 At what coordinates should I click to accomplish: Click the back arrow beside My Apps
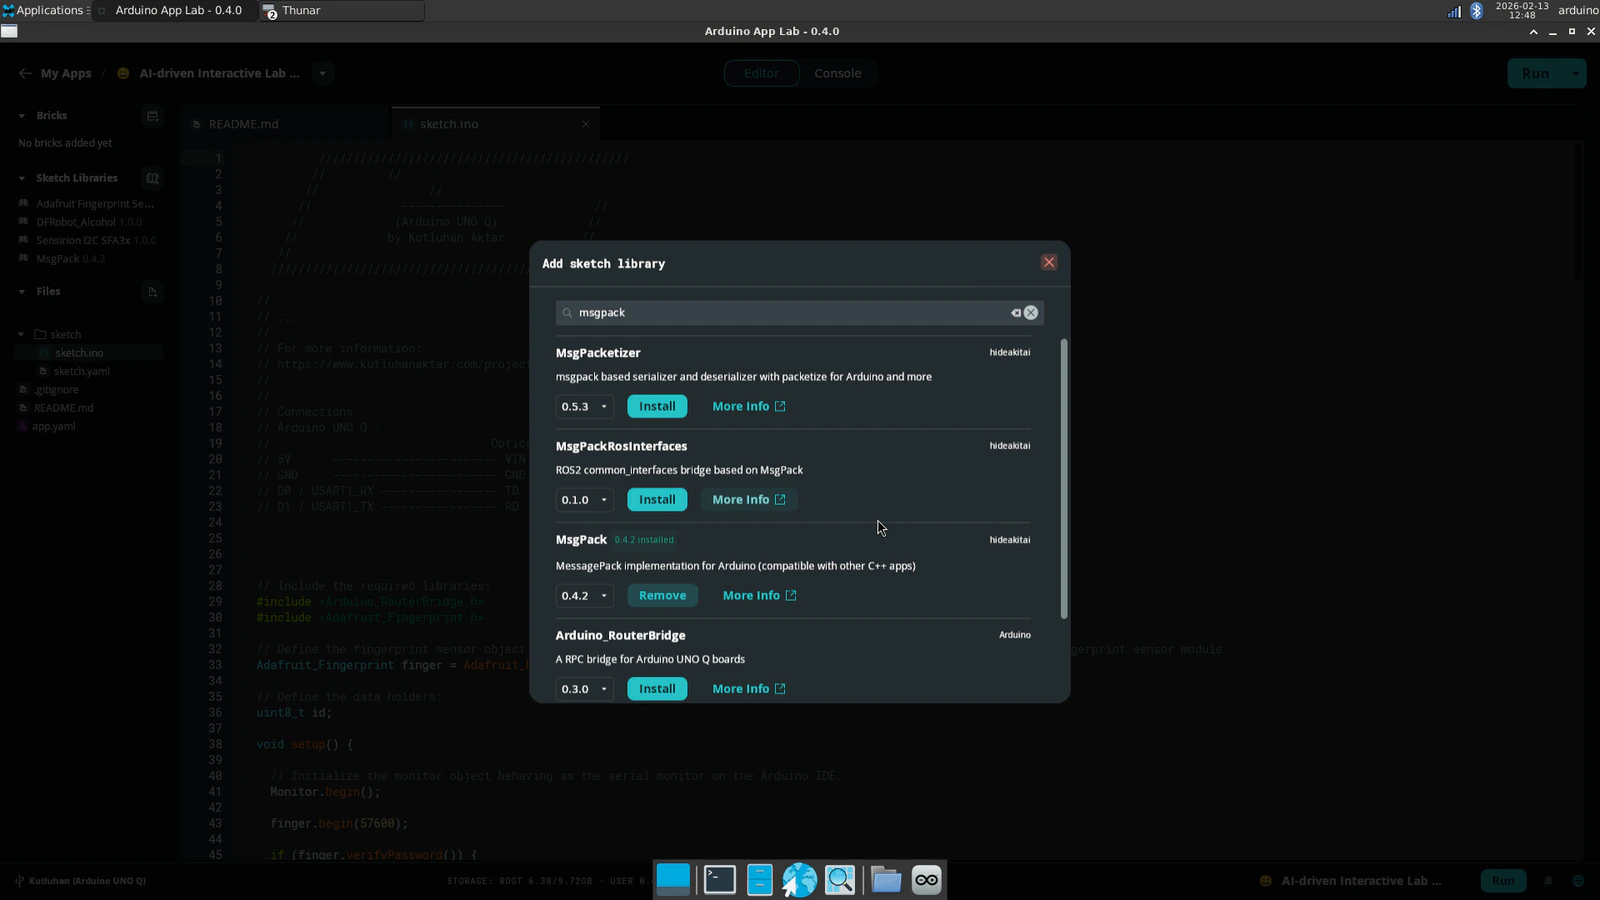25,73
